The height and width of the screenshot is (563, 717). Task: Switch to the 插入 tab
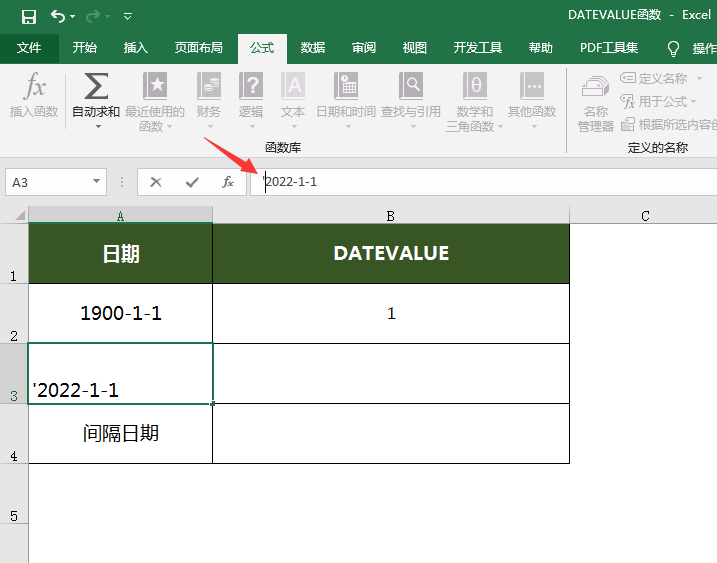[x=136, y=48]
